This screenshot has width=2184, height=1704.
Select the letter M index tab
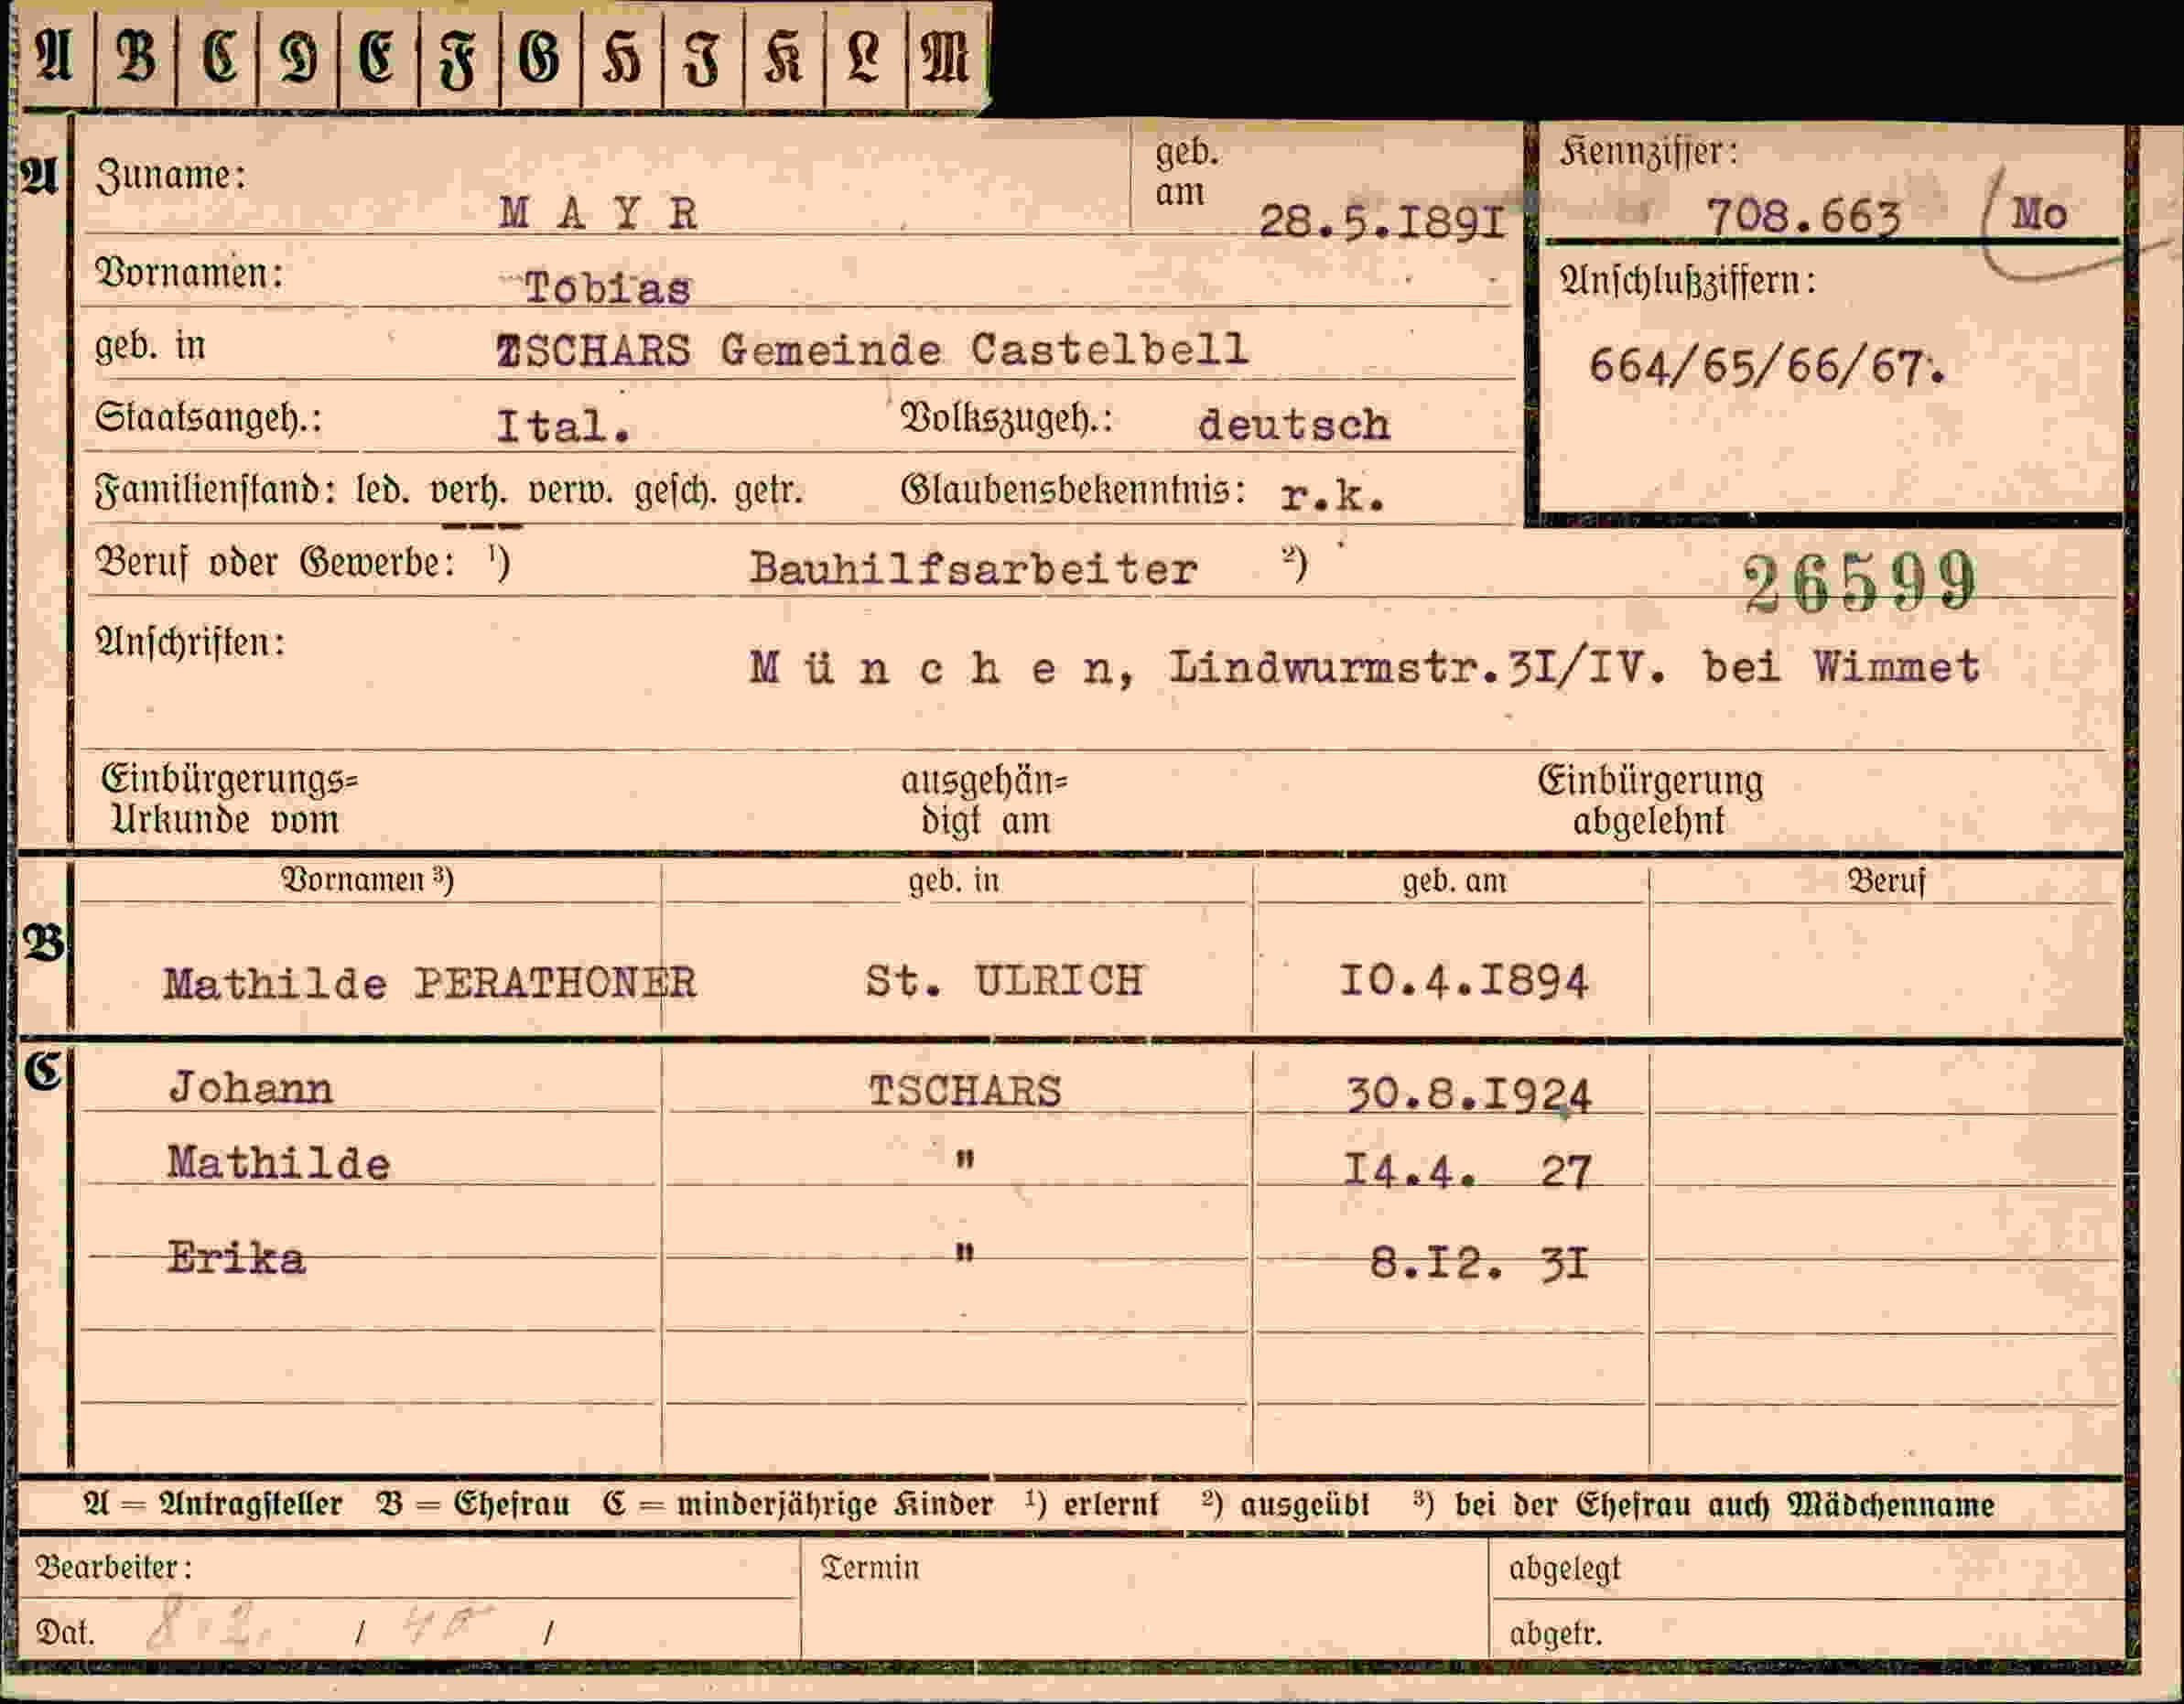(947, 56)
